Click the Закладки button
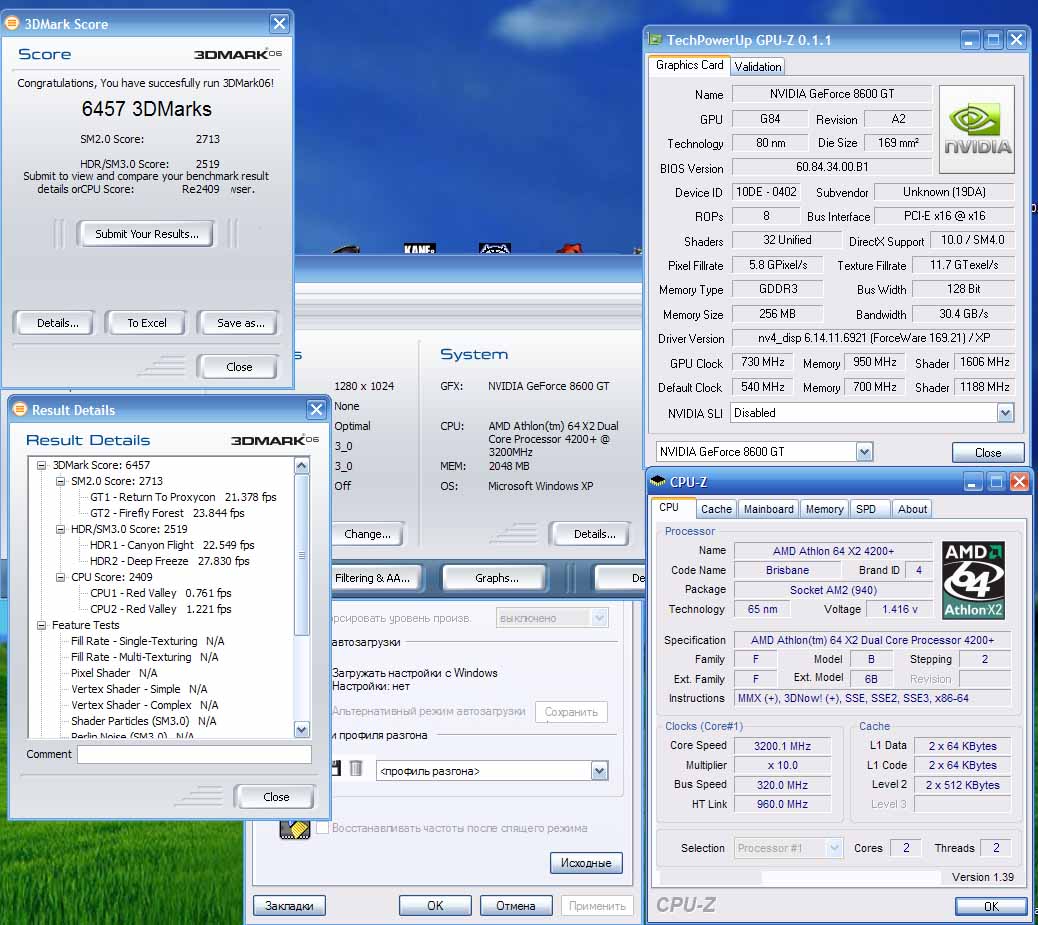Viewport: 1038px width, 925px height. pyautogui.click(x=289, y=905)
